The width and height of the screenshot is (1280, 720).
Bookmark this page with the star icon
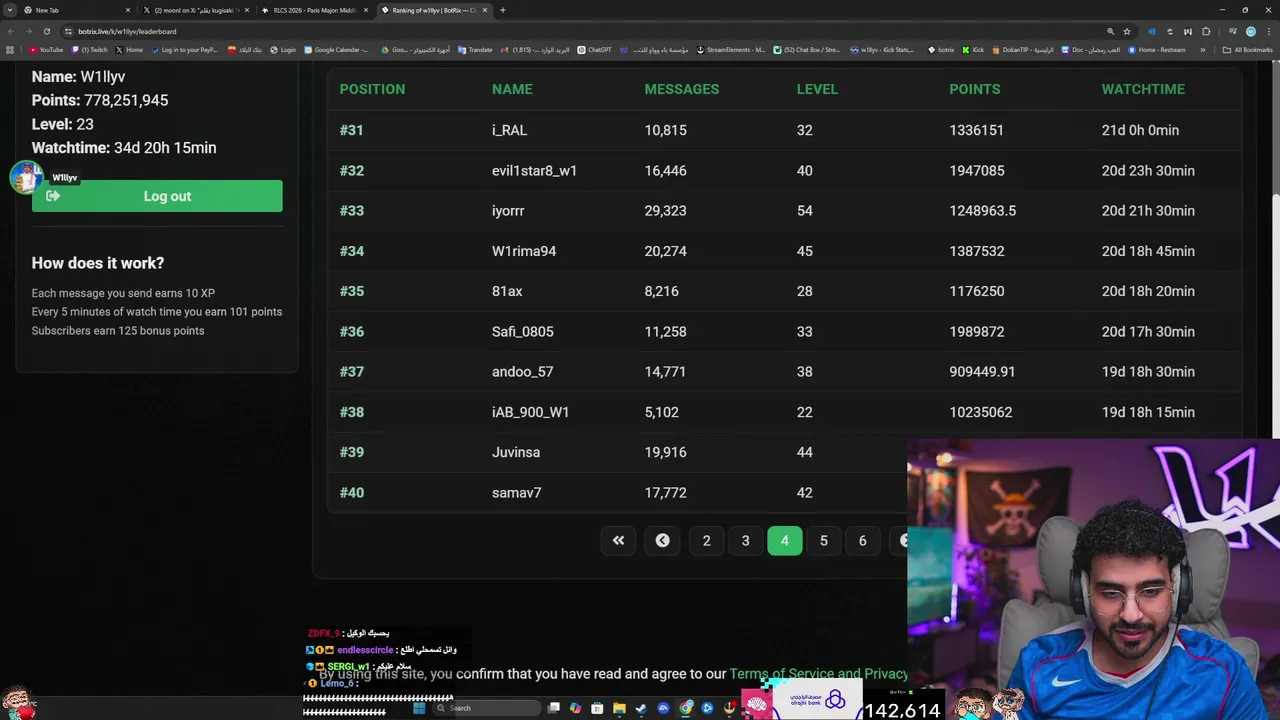pyautogui.click(x=1127, y=31)
